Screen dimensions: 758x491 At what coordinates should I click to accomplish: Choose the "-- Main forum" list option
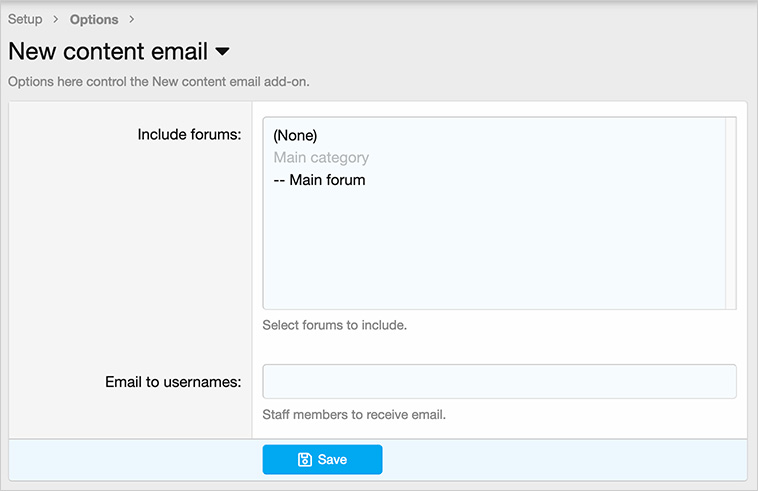click(x=319, y=180)
